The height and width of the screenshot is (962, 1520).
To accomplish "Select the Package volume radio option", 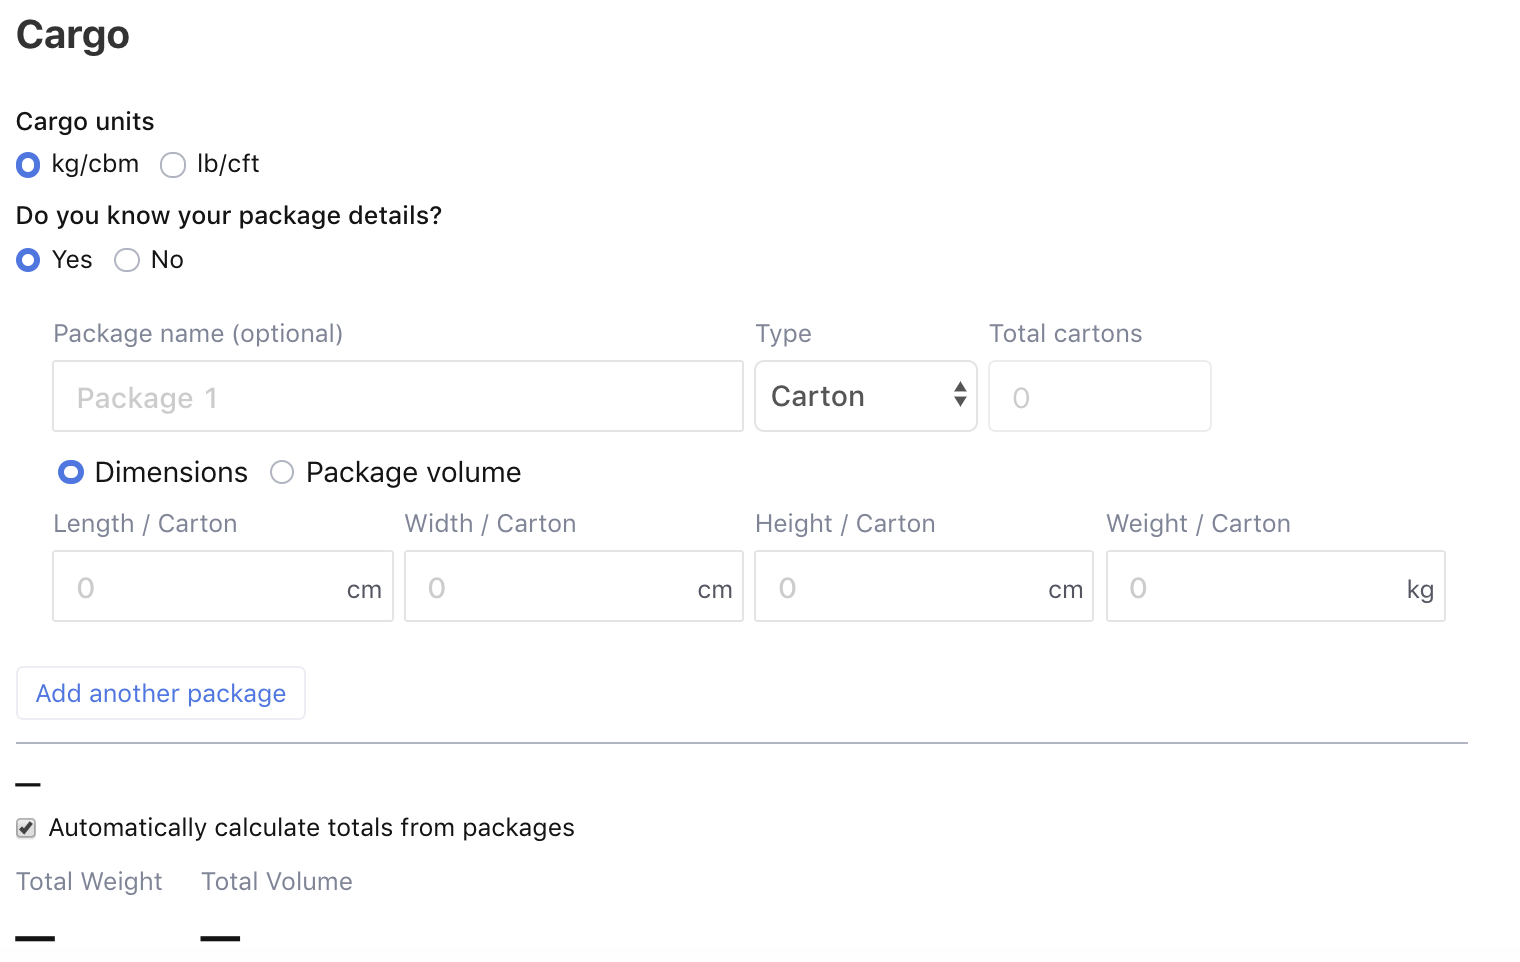I will pos(282,472).
